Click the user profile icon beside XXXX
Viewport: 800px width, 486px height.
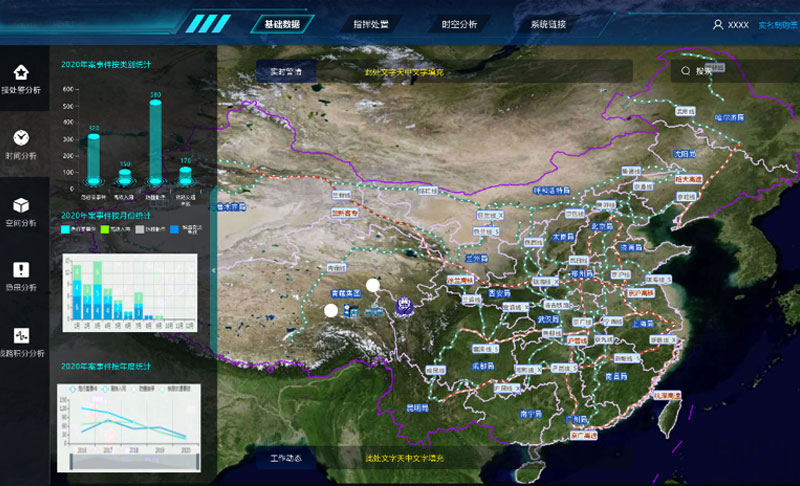[717, 24]
